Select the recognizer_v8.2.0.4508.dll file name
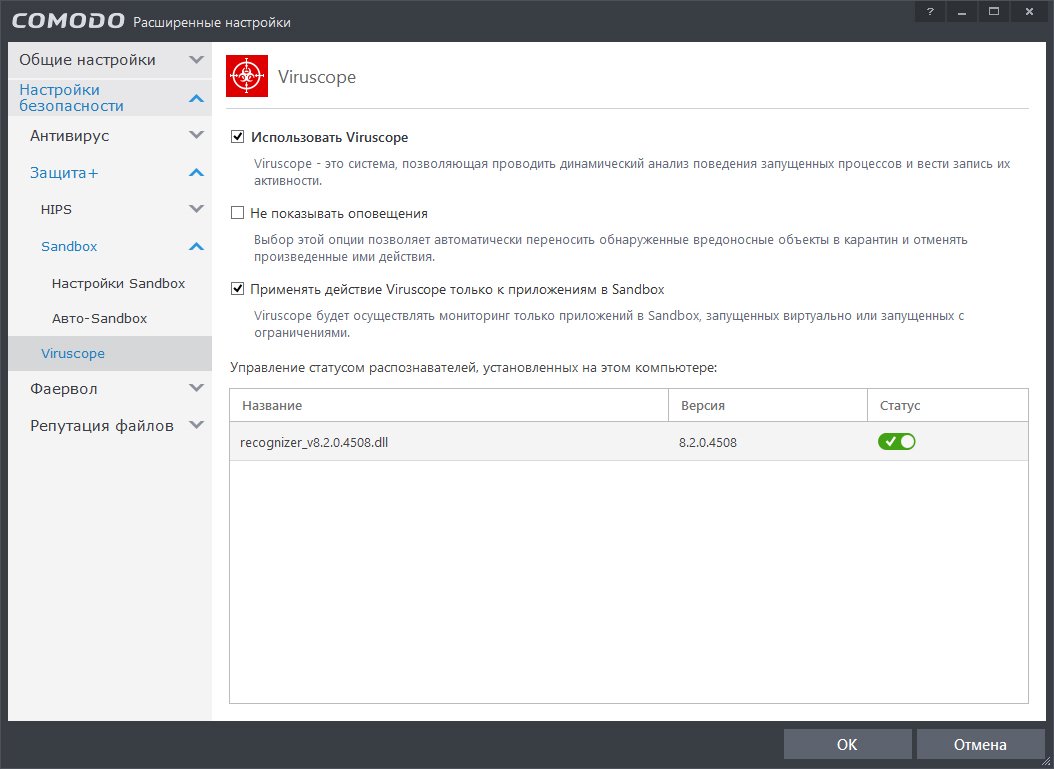 point(314,442)
